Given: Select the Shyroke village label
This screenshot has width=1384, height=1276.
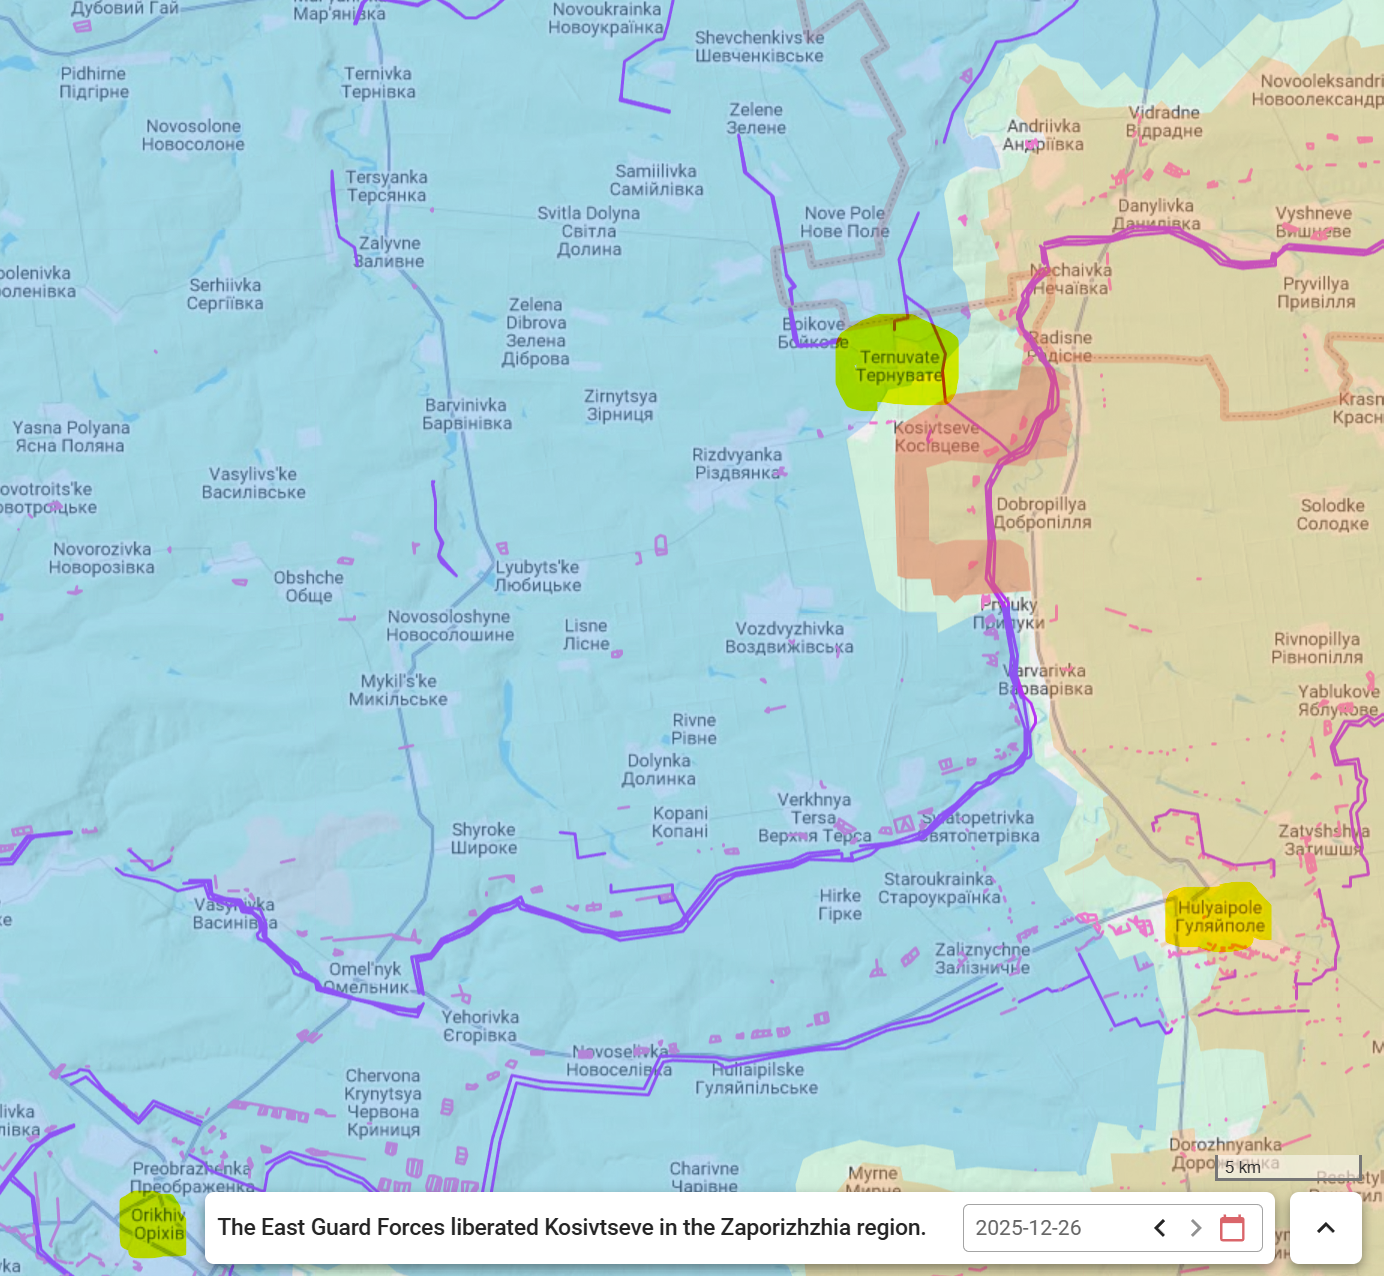Looking at the screenshot, I should (x=484, y=839).
